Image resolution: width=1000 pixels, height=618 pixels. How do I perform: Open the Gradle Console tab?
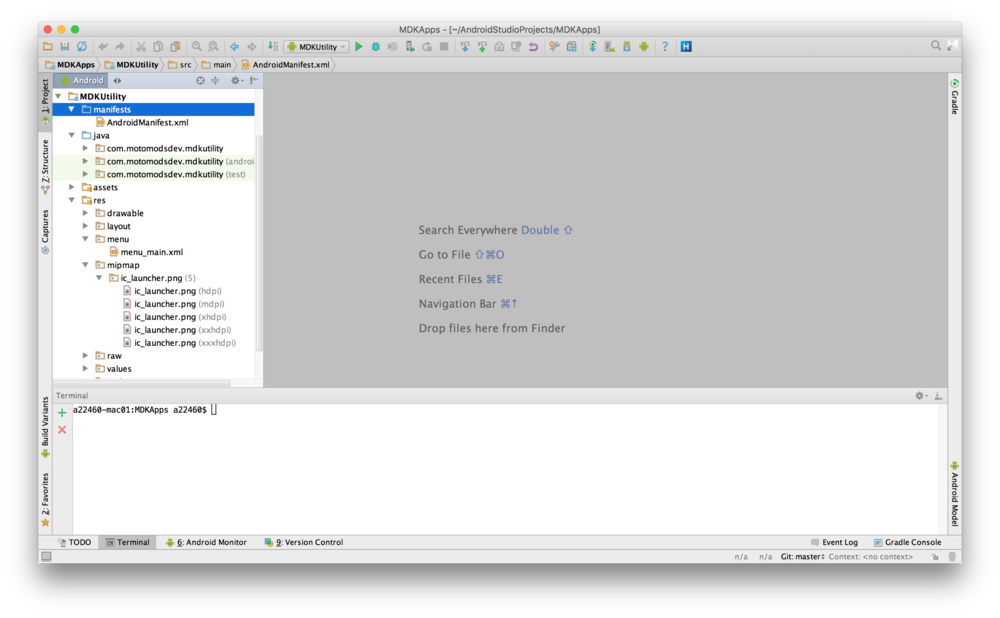908,542
